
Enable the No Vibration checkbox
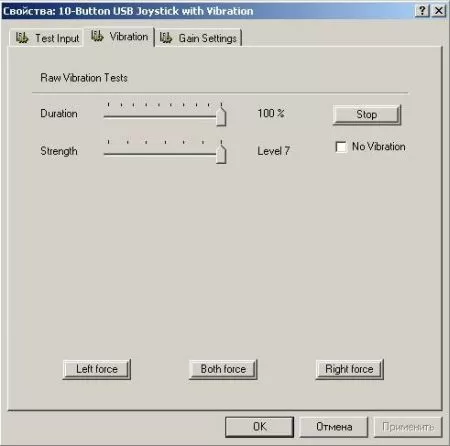[341, 147]
